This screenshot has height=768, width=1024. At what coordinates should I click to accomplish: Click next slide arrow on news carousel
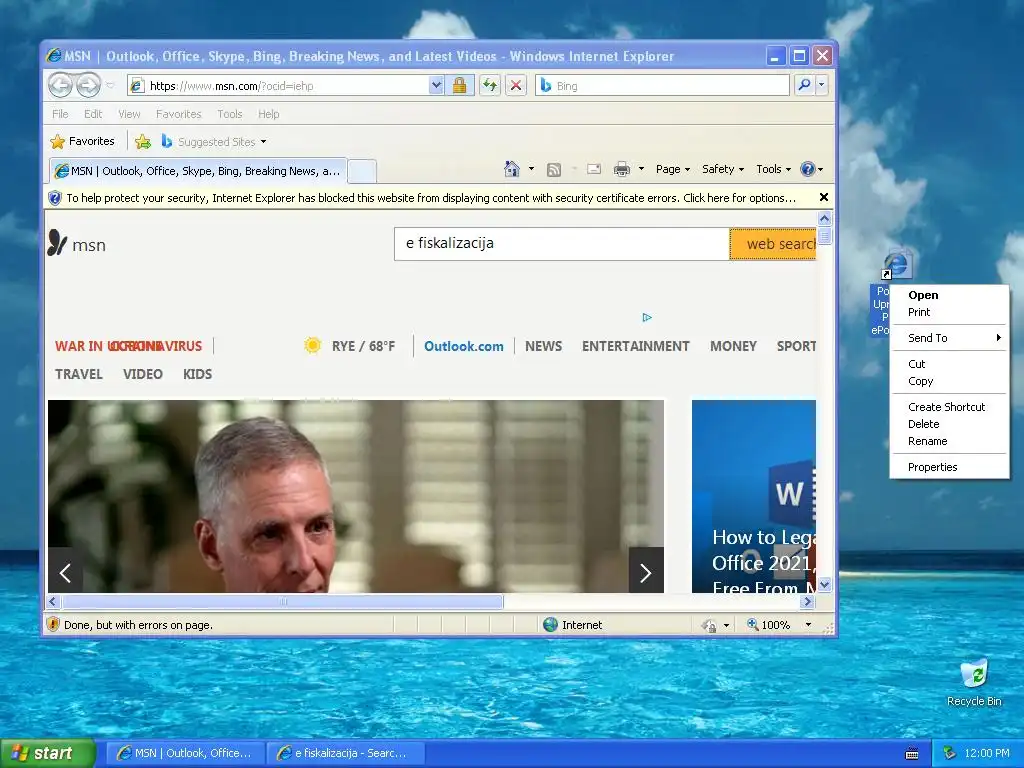click(646, 573)
